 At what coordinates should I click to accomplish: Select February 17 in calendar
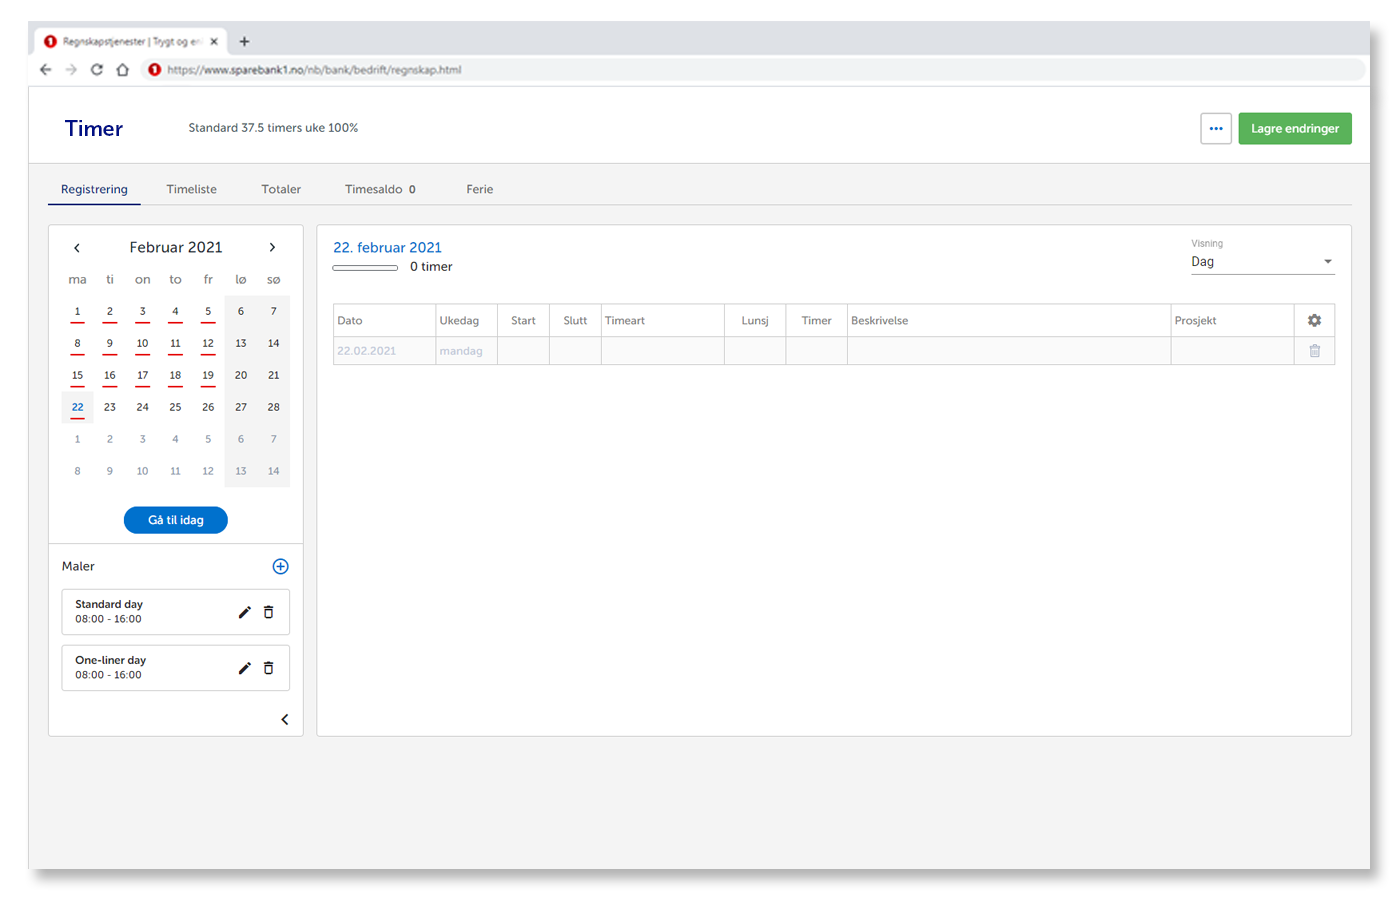142,376
